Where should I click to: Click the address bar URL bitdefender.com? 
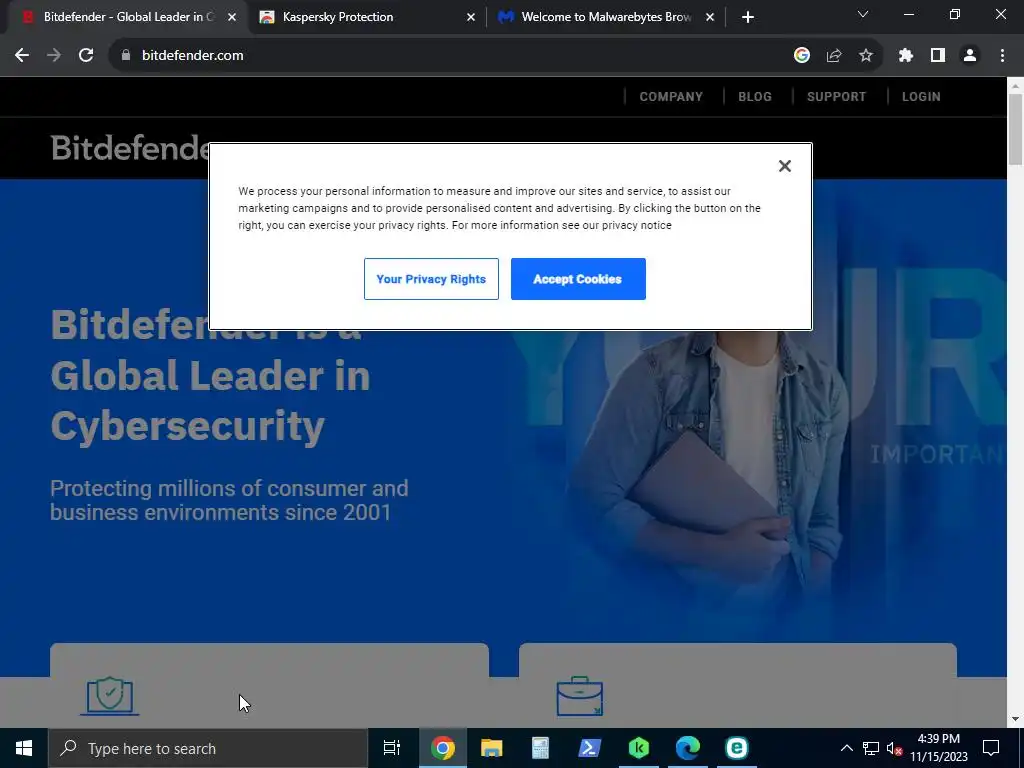193,56
